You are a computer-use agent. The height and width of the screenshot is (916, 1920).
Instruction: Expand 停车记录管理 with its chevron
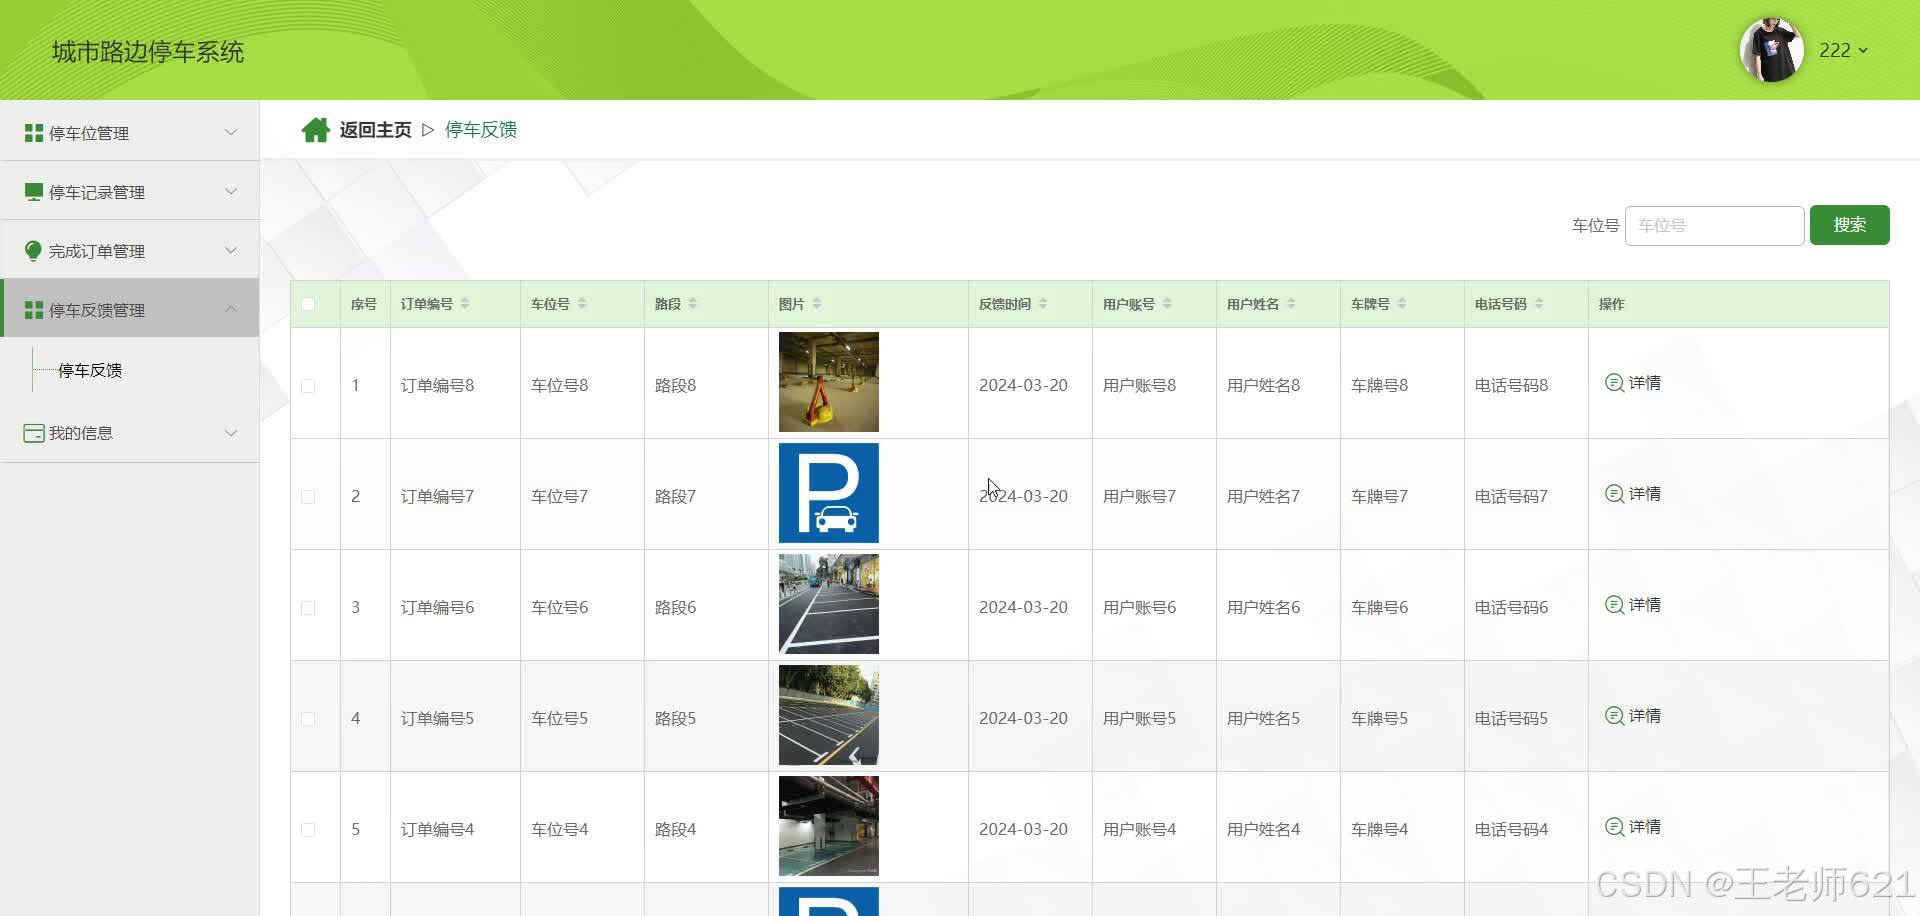(231, 191)
